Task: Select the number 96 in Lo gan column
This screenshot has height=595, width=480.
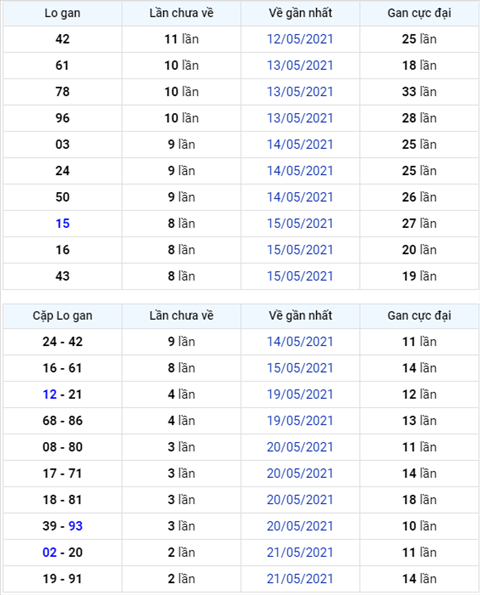Action: (x=63, y=118)
